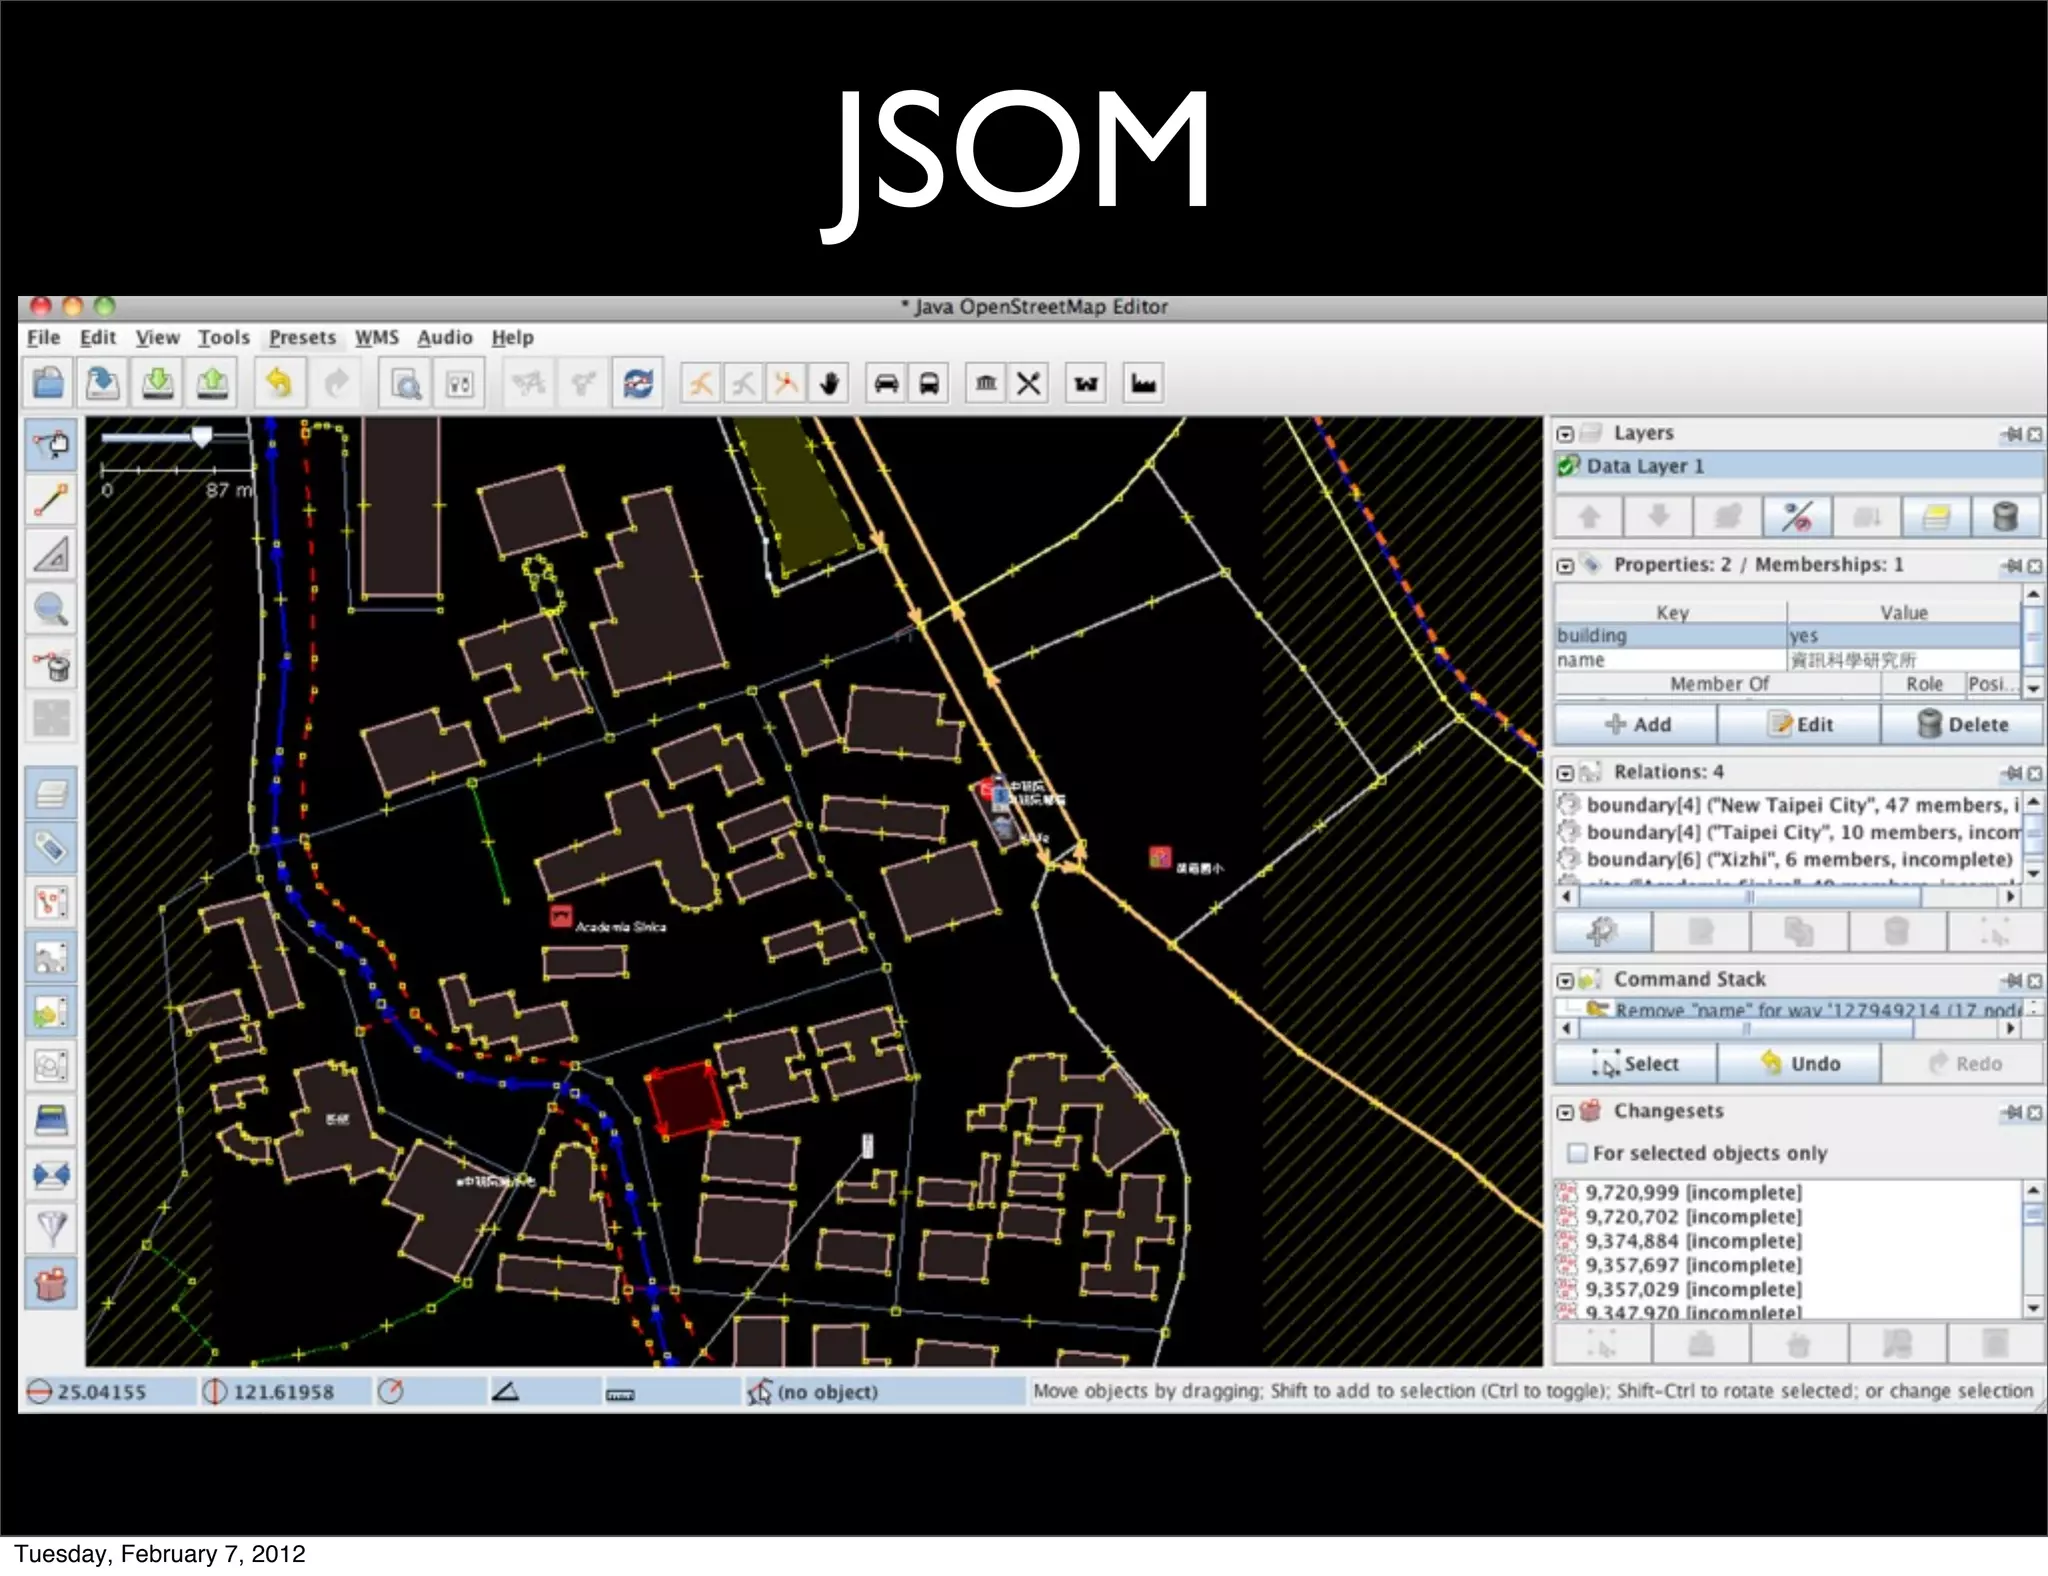Open the Tools menu
This screenshot has width=2048, height=1576.
click(223, 338)
